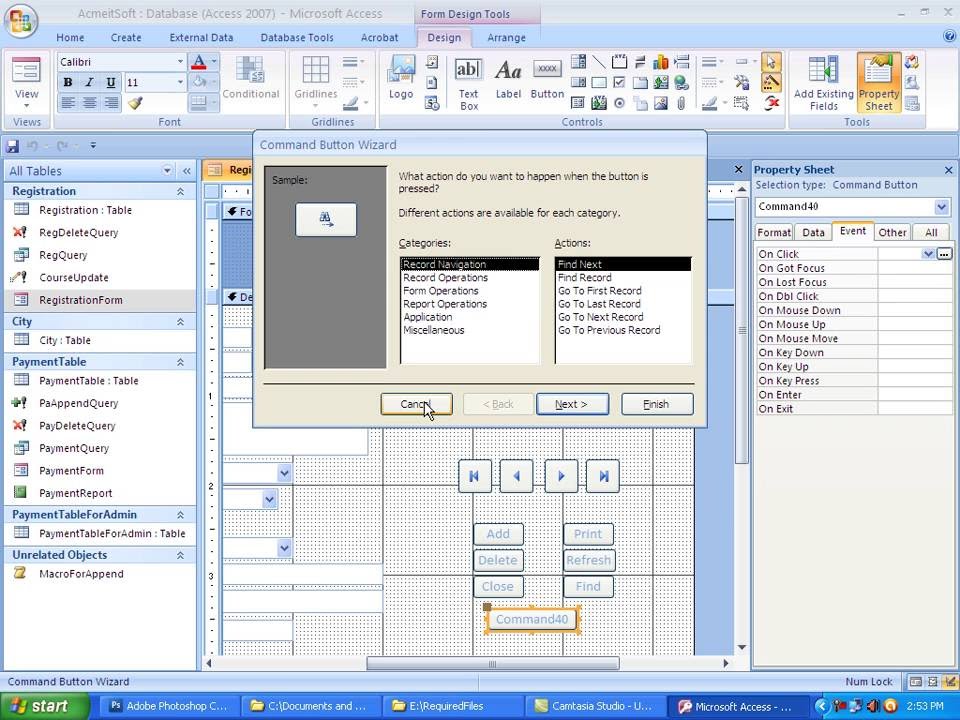
Task: Collapse the PaymentTable group
Action: click(181, 362)
